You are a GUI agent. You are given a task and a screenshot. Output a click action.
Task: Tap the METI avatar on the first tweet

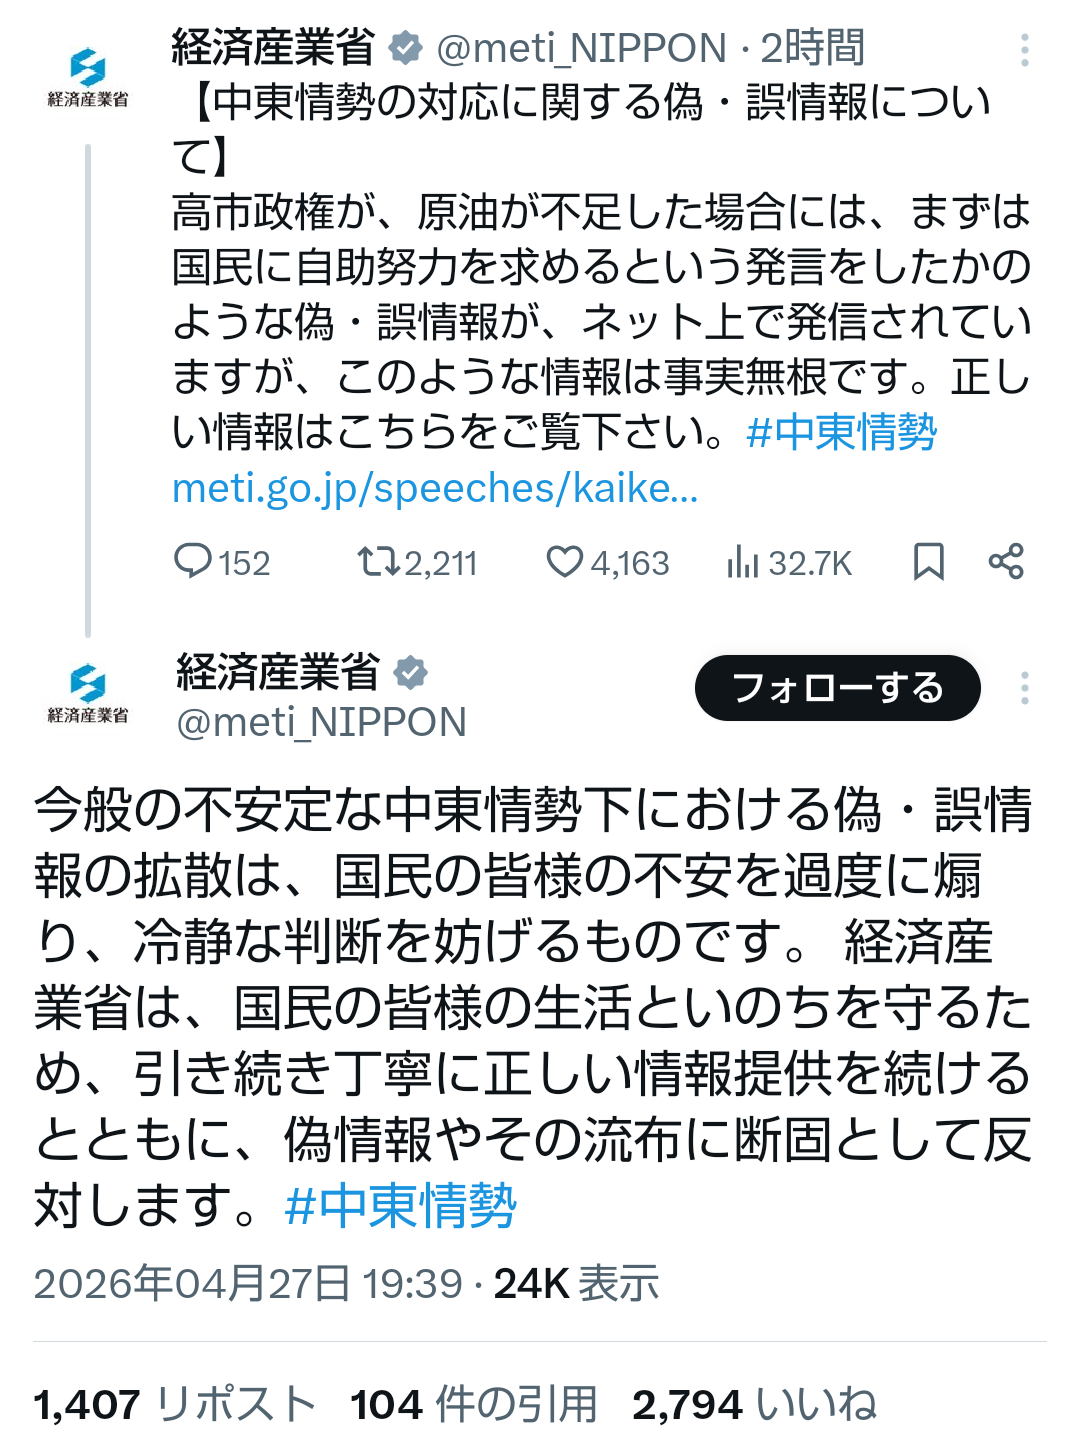[x=88, y=77]
